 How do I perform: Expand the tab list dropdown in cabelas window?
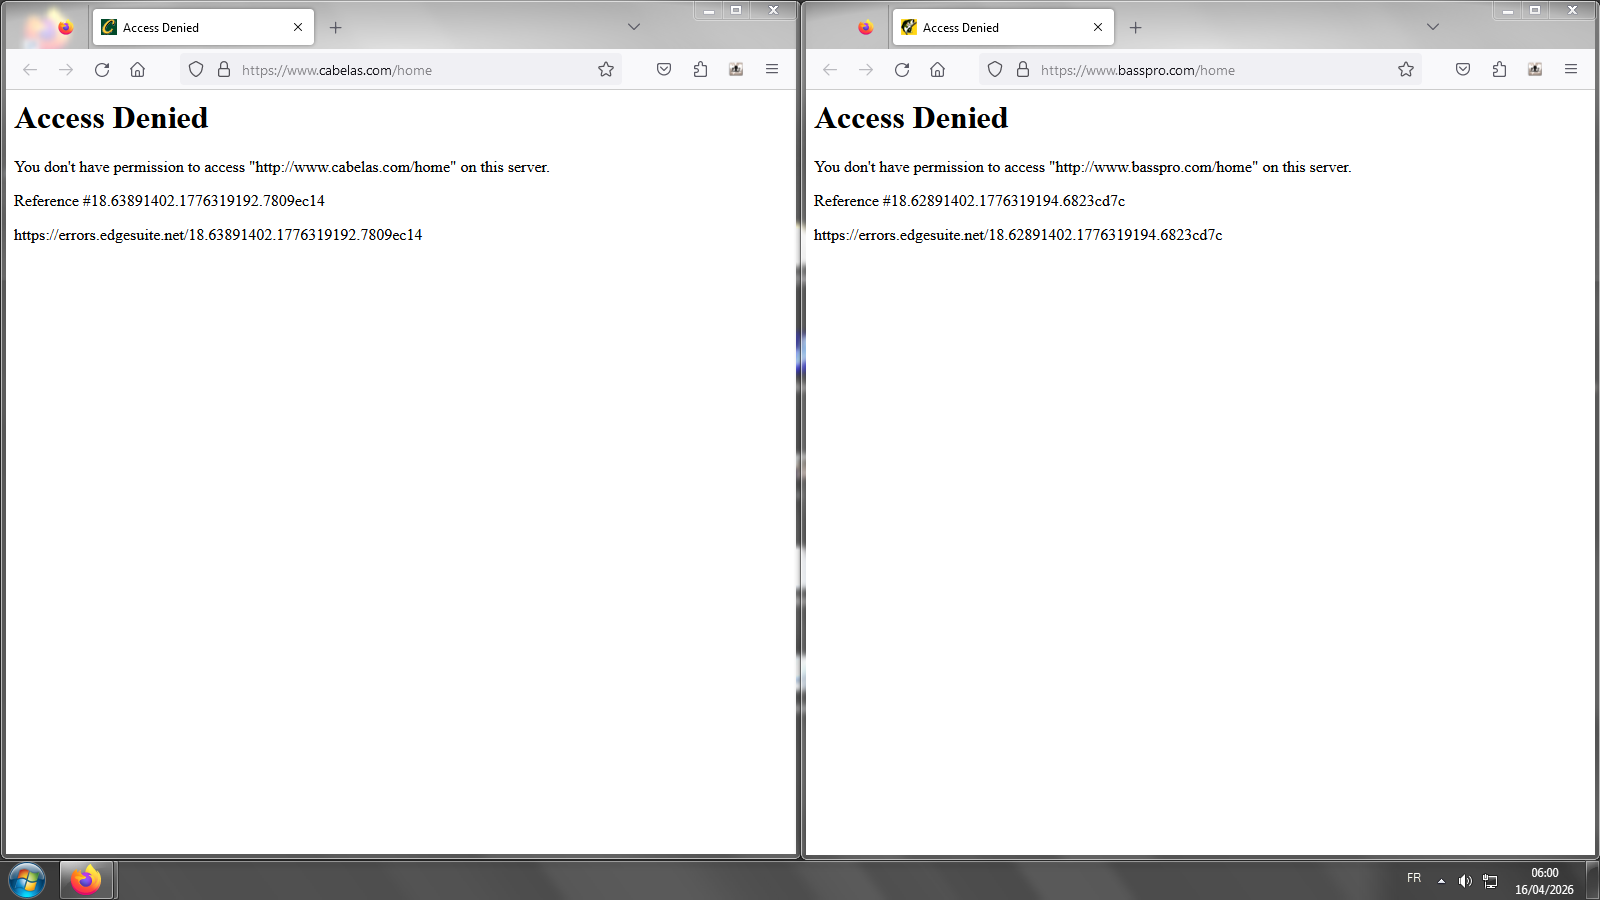point(634,27)
